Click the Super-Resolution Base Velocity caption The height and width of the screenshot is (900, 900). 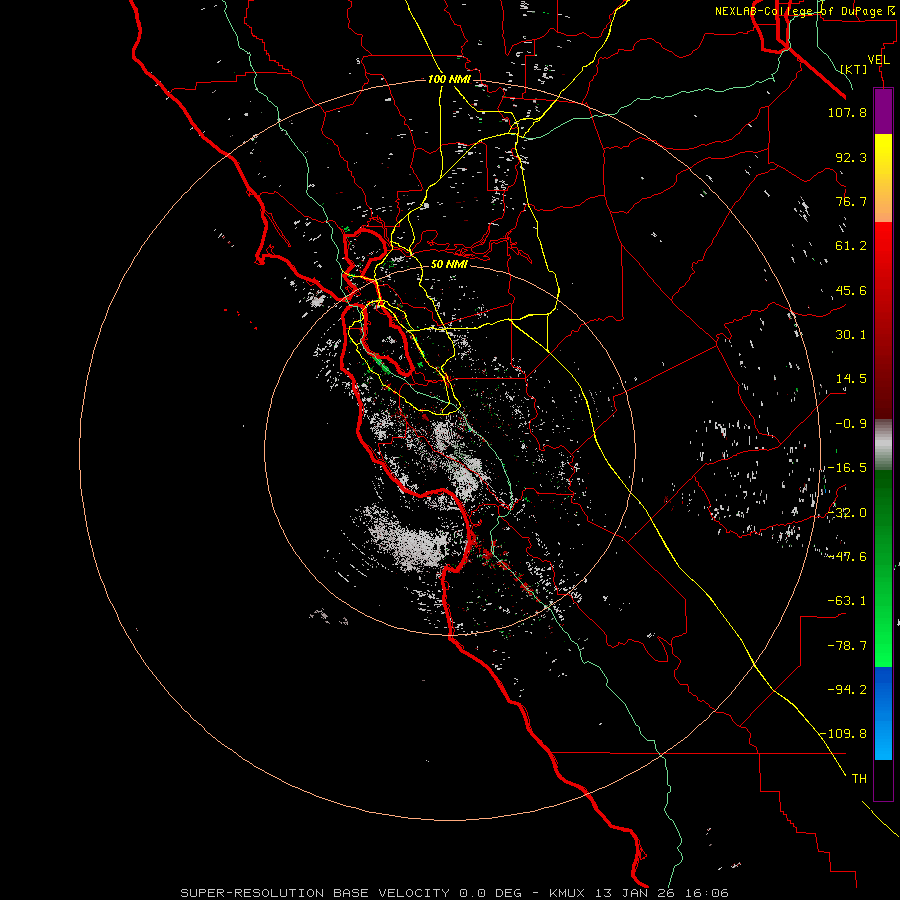455,893
